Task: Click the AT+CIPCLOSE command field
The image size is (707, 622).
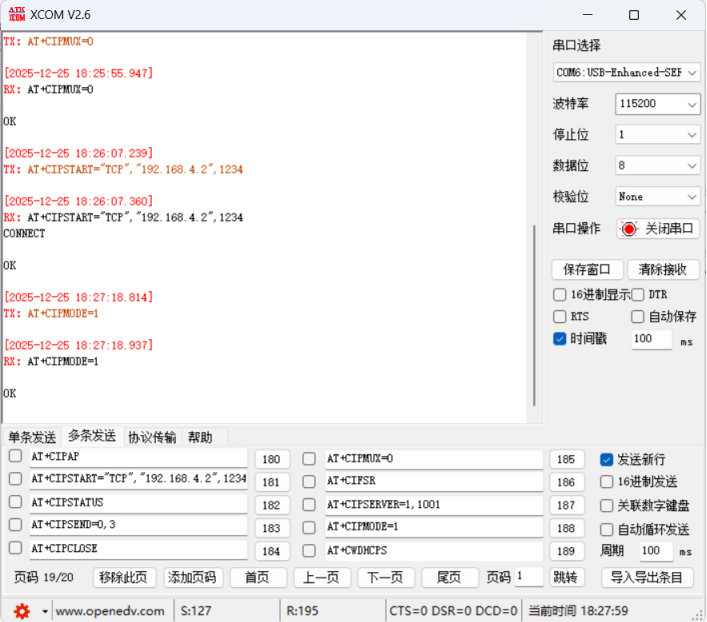Action: [138, 549]
